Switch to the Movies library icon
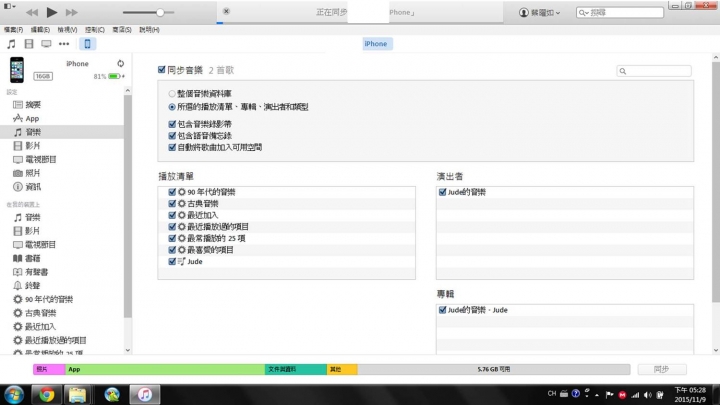Image resolution: width=720 pixels, height=405 pixels. tap(29, 44)
